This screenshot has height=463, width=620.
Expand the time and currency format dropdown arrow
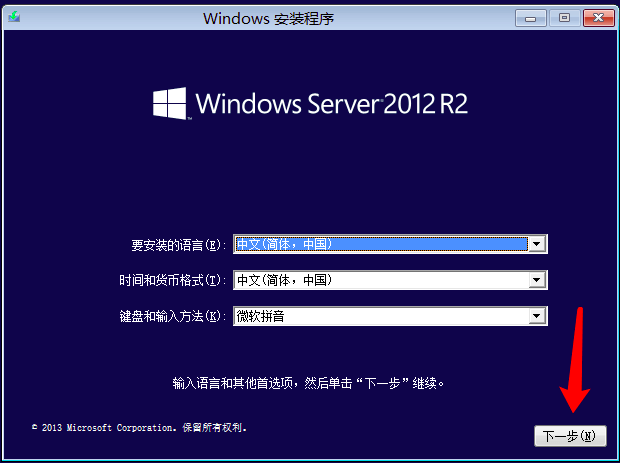coord(537,280)
